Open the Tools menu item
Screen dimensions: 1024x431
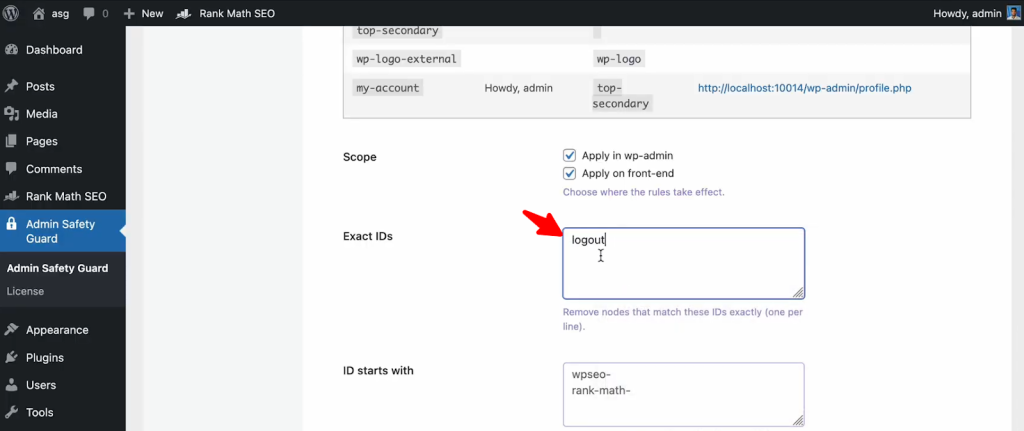coord(40,412)
